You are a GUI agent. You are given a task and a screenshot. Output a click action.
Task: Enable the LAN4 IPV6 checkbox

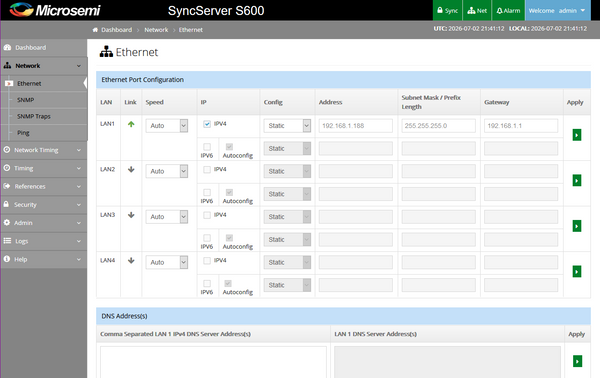(x=207, y=283)
